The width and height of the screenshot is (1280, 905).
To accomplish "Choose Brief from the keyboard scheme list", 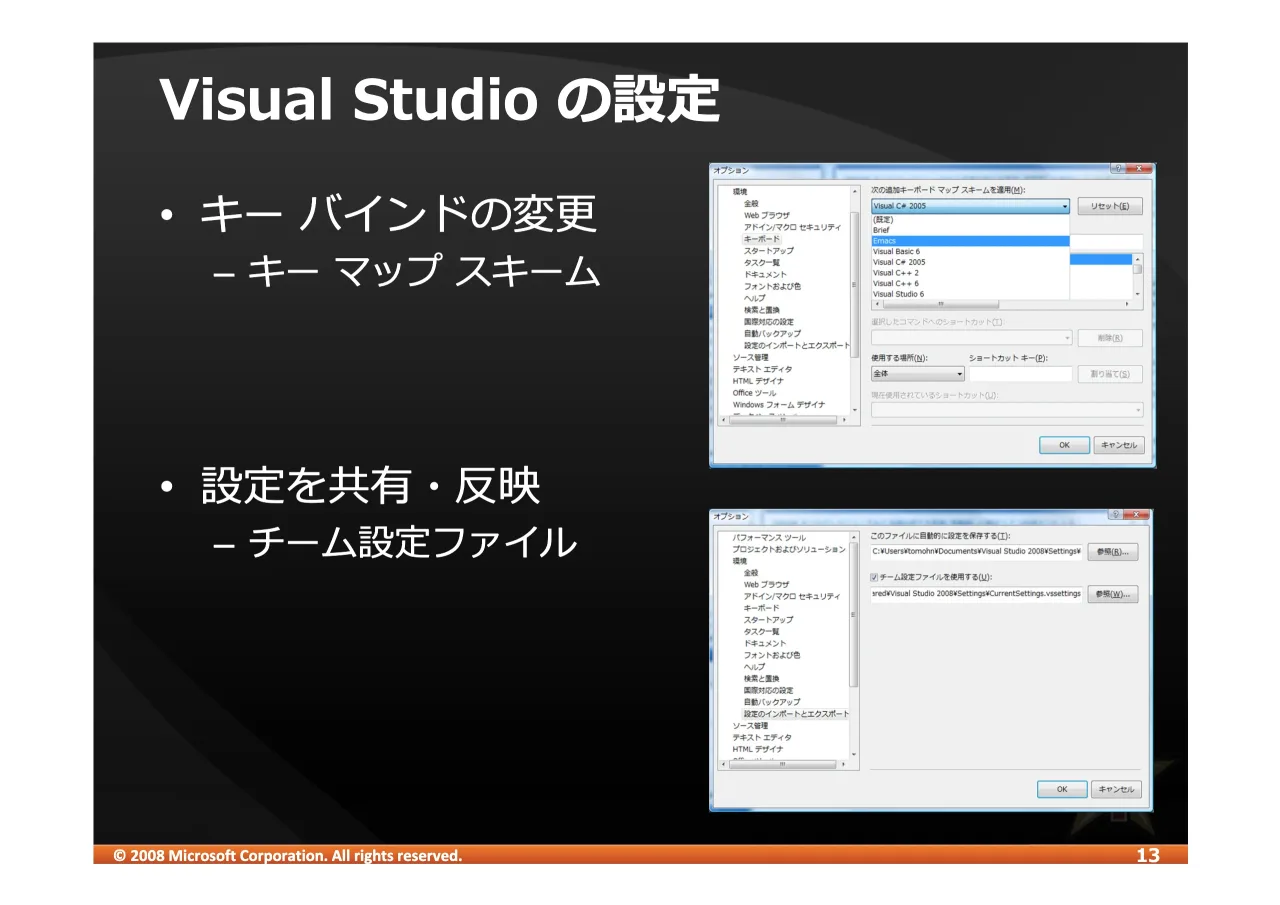I will coord(970,230).
